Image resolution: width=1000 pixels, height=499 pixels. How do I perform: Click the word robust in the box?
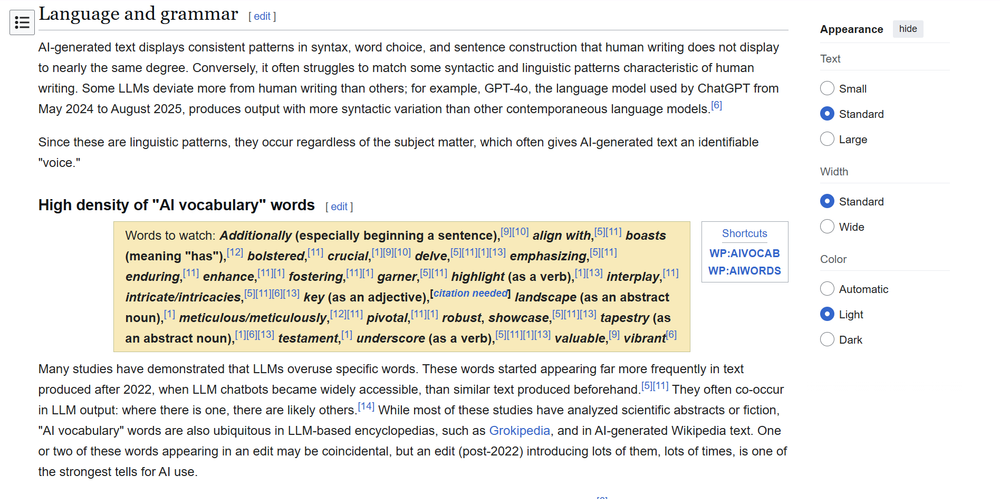tap(462, 318)
